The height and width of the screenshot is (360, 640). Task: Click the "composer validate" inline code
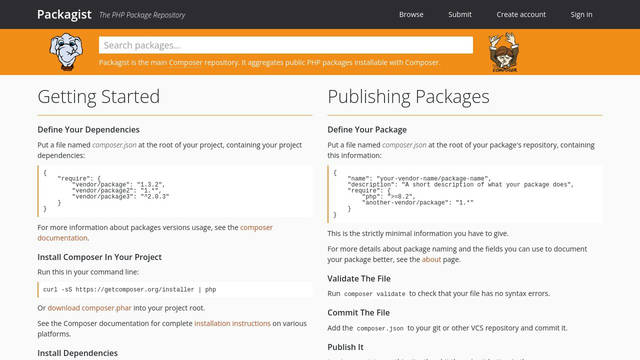(x=375, y=294)
